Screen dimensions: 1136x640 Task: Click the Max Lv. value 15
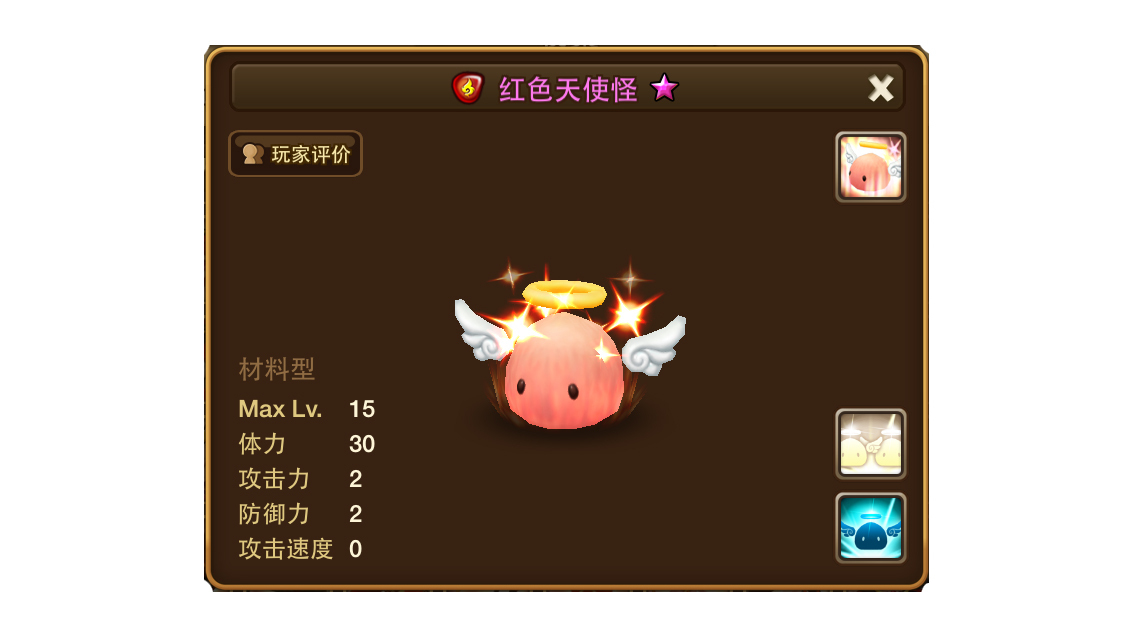pos(362,409)
